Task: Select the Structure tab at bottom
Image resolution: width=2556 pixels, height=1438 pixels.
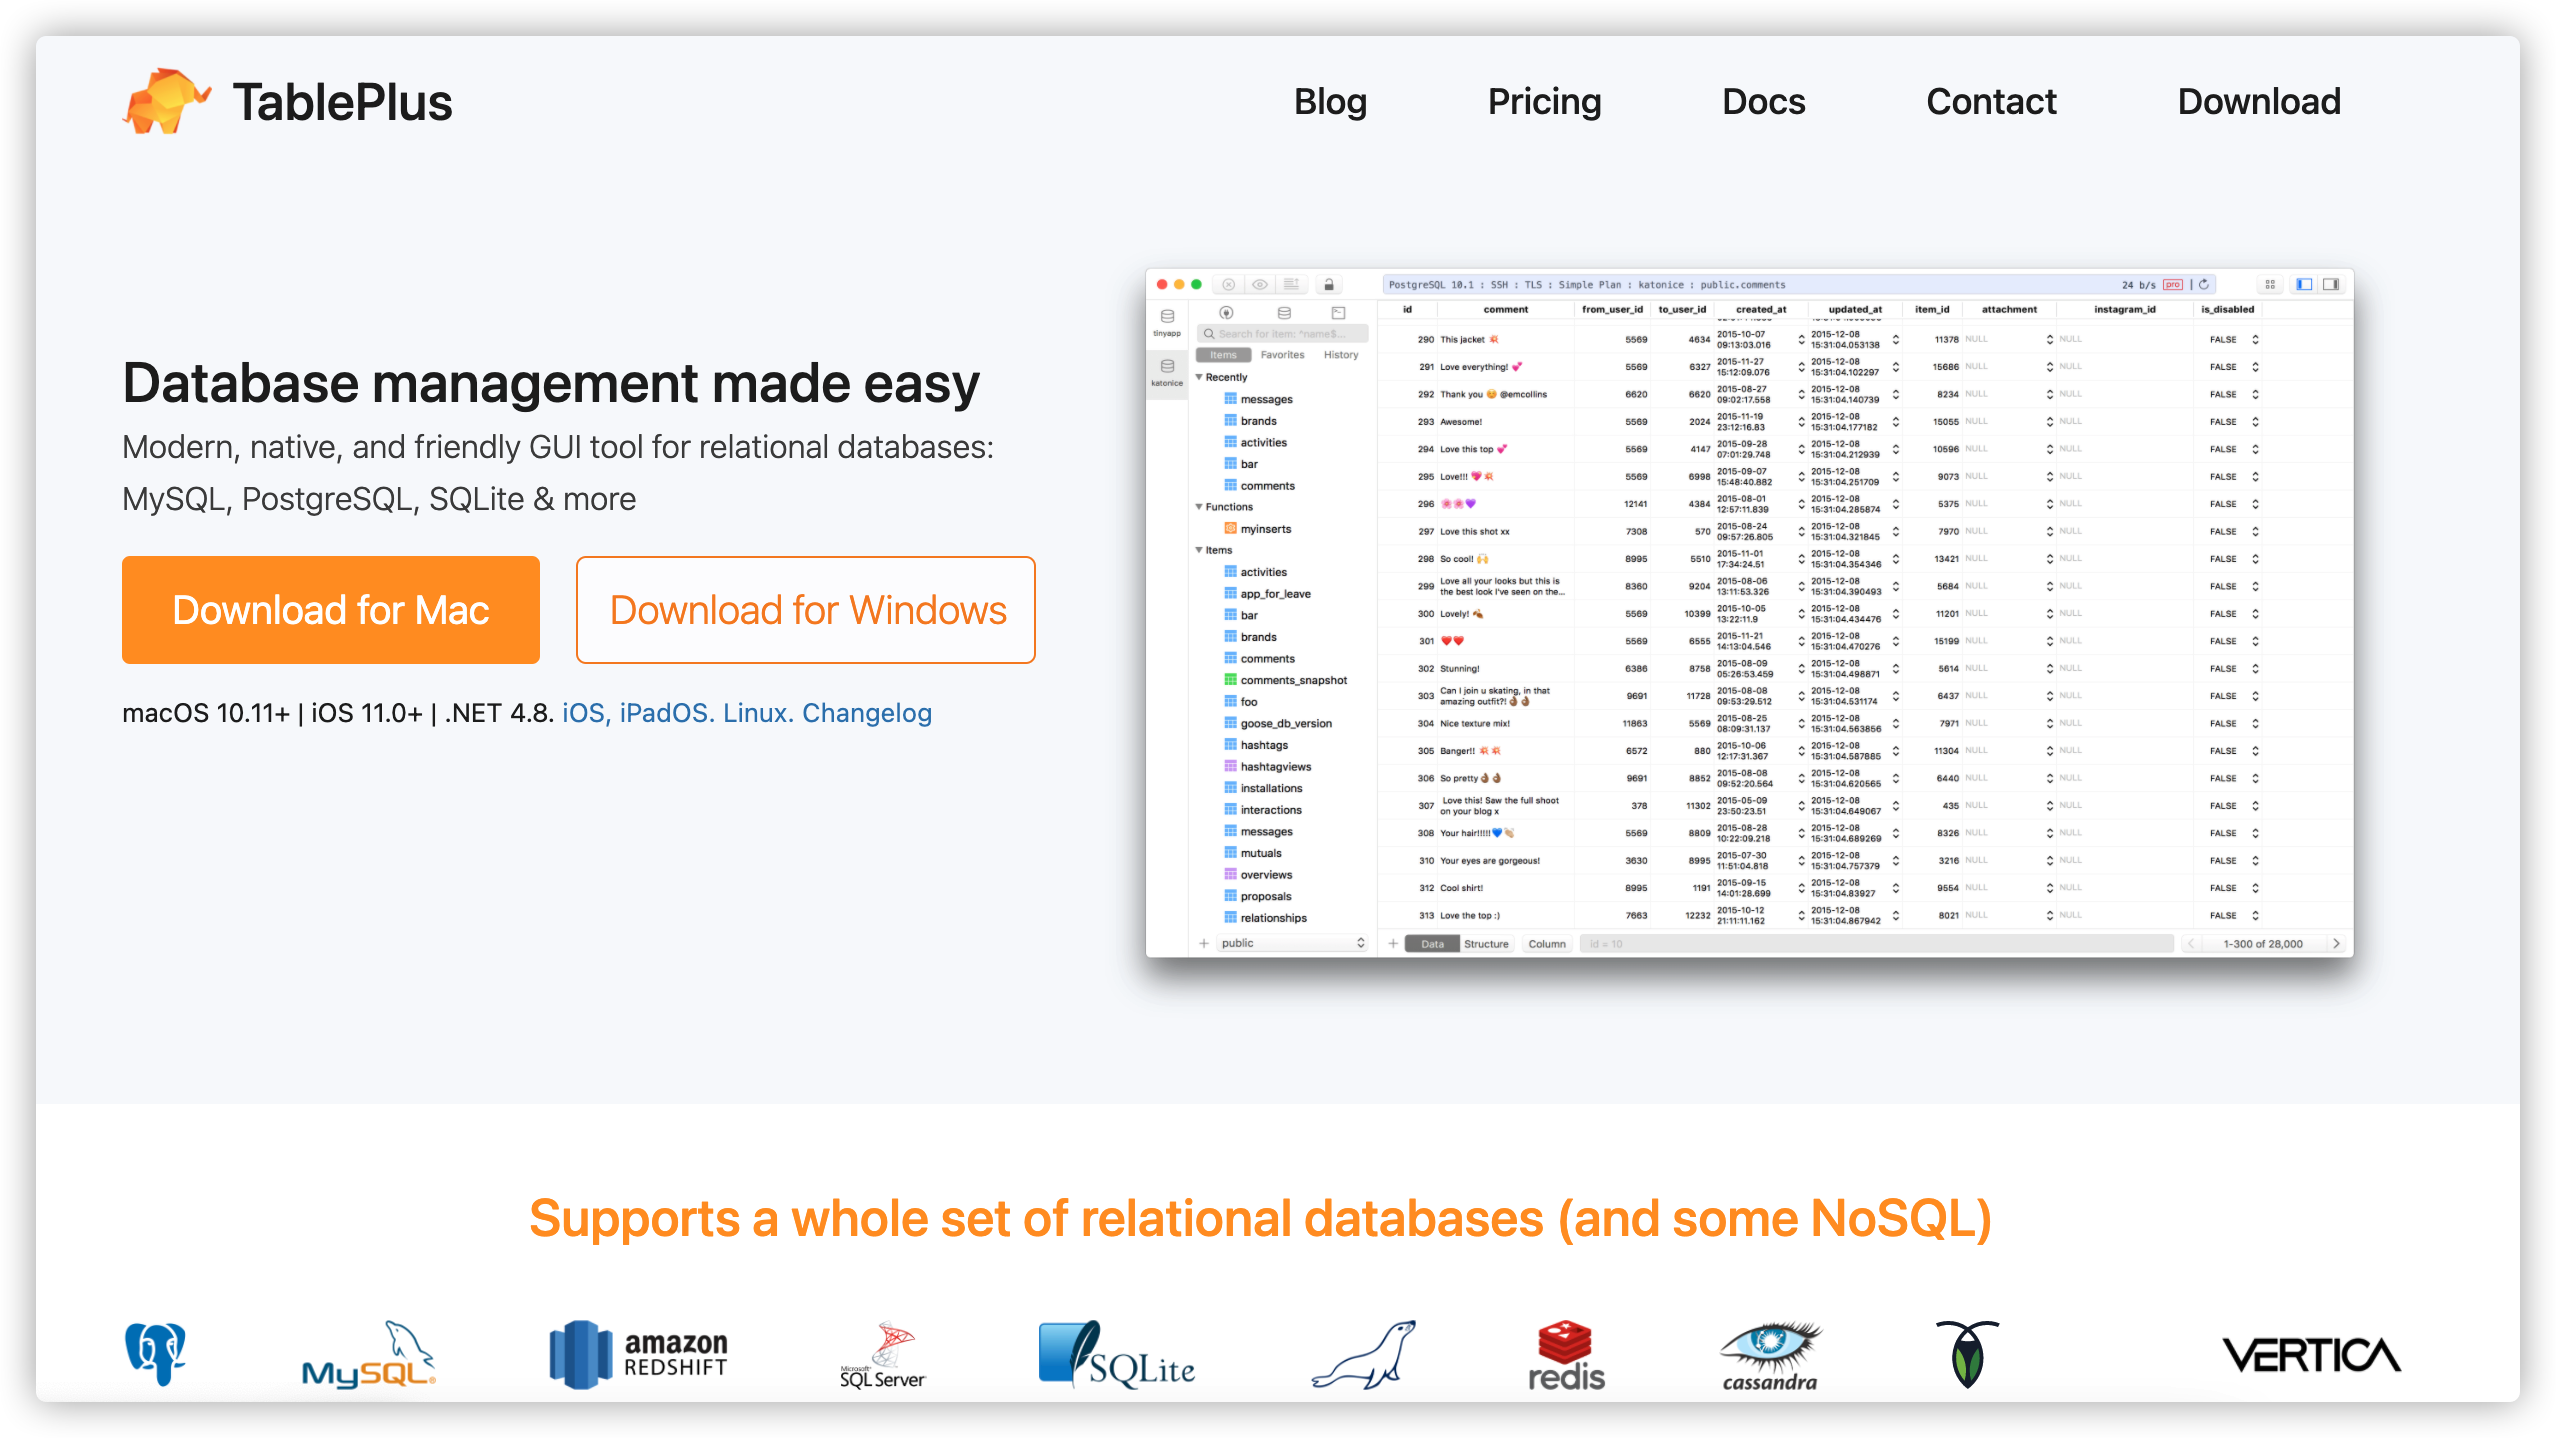Action: 1486,944
